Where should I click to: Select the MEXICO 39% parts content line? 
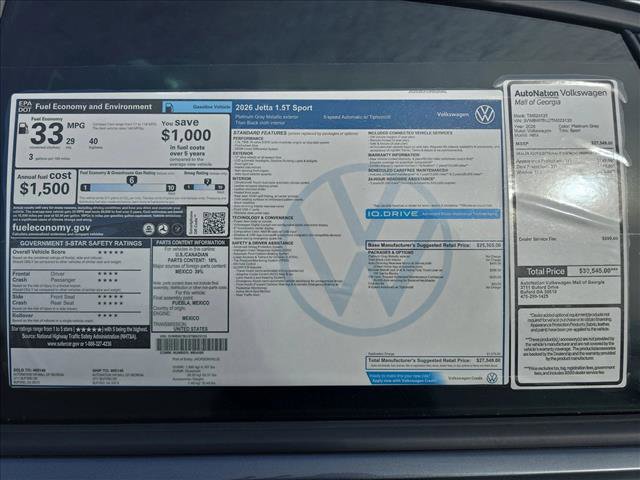189,271
